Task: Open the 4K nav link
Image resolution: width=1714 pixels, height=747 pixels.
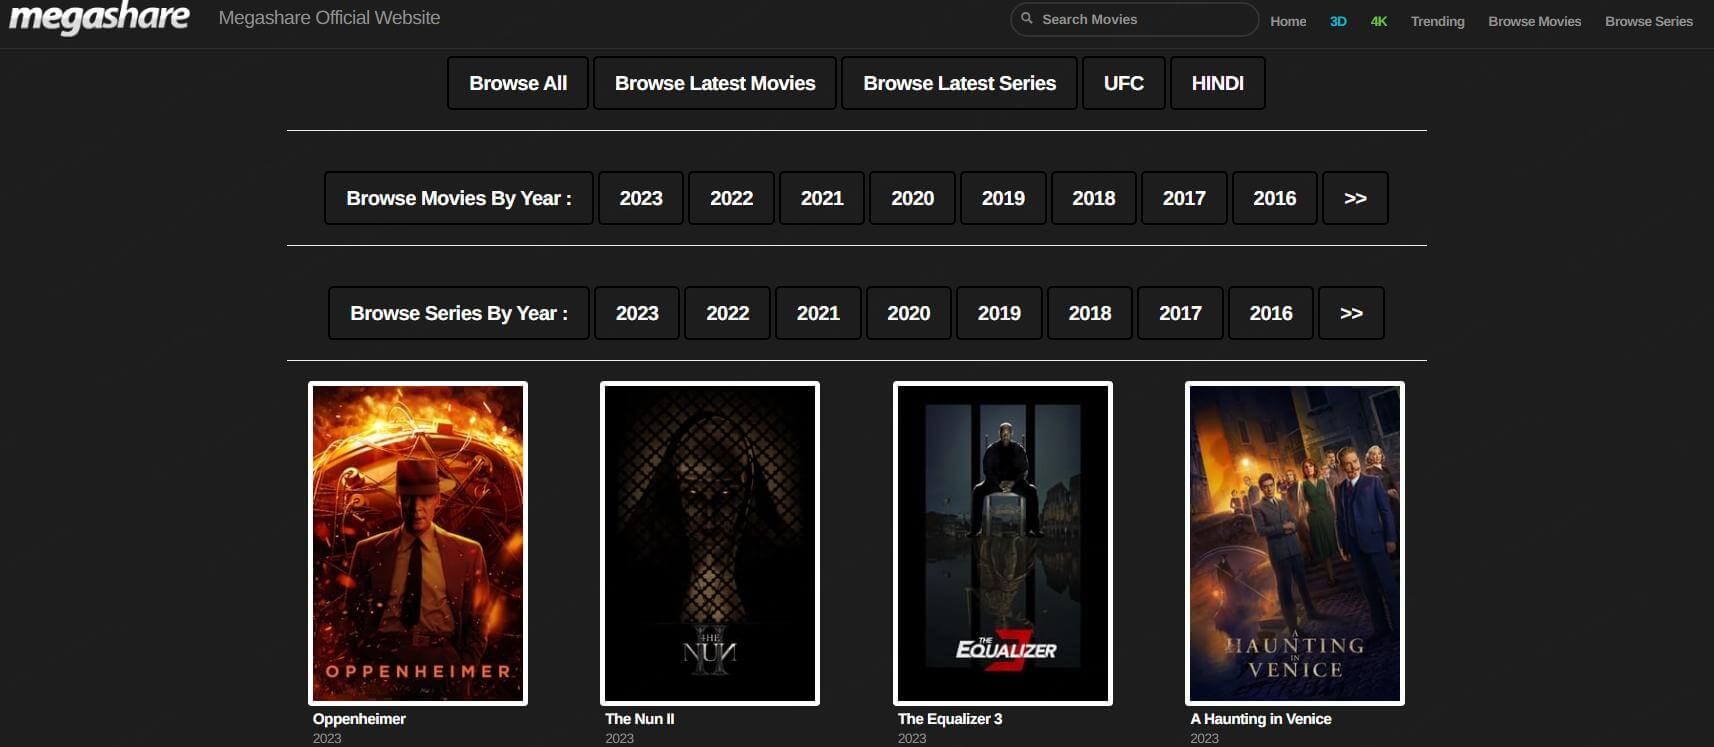Action: coord(1379,21)
